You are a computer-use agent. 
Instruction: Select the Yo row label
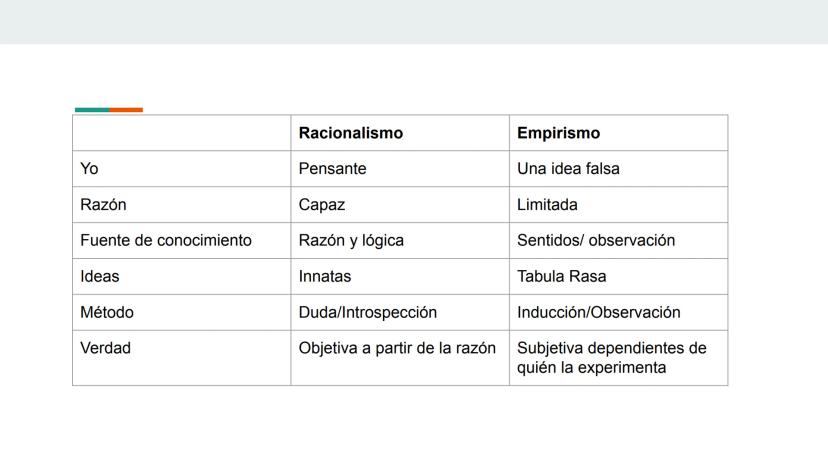pyautogui.click(x=89, y=169)
